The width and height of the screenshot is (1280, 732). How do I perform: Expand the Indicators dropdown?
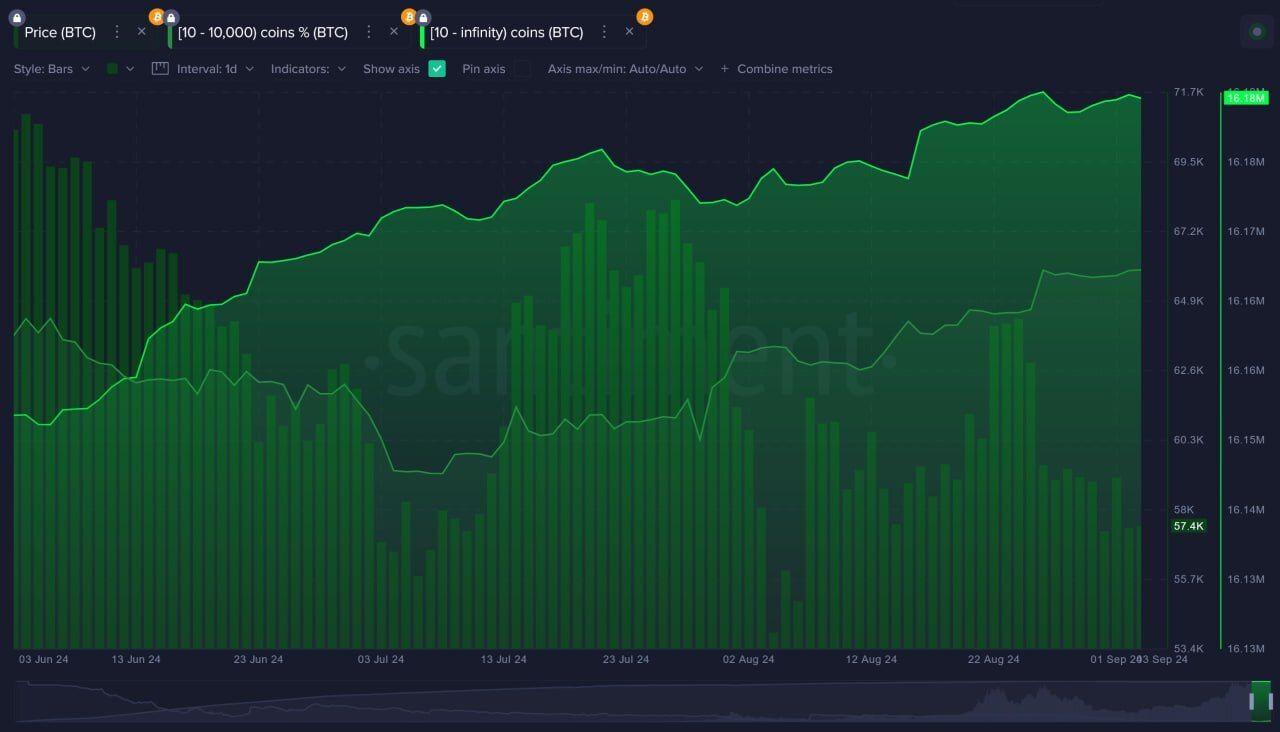(x=309, y=68)
